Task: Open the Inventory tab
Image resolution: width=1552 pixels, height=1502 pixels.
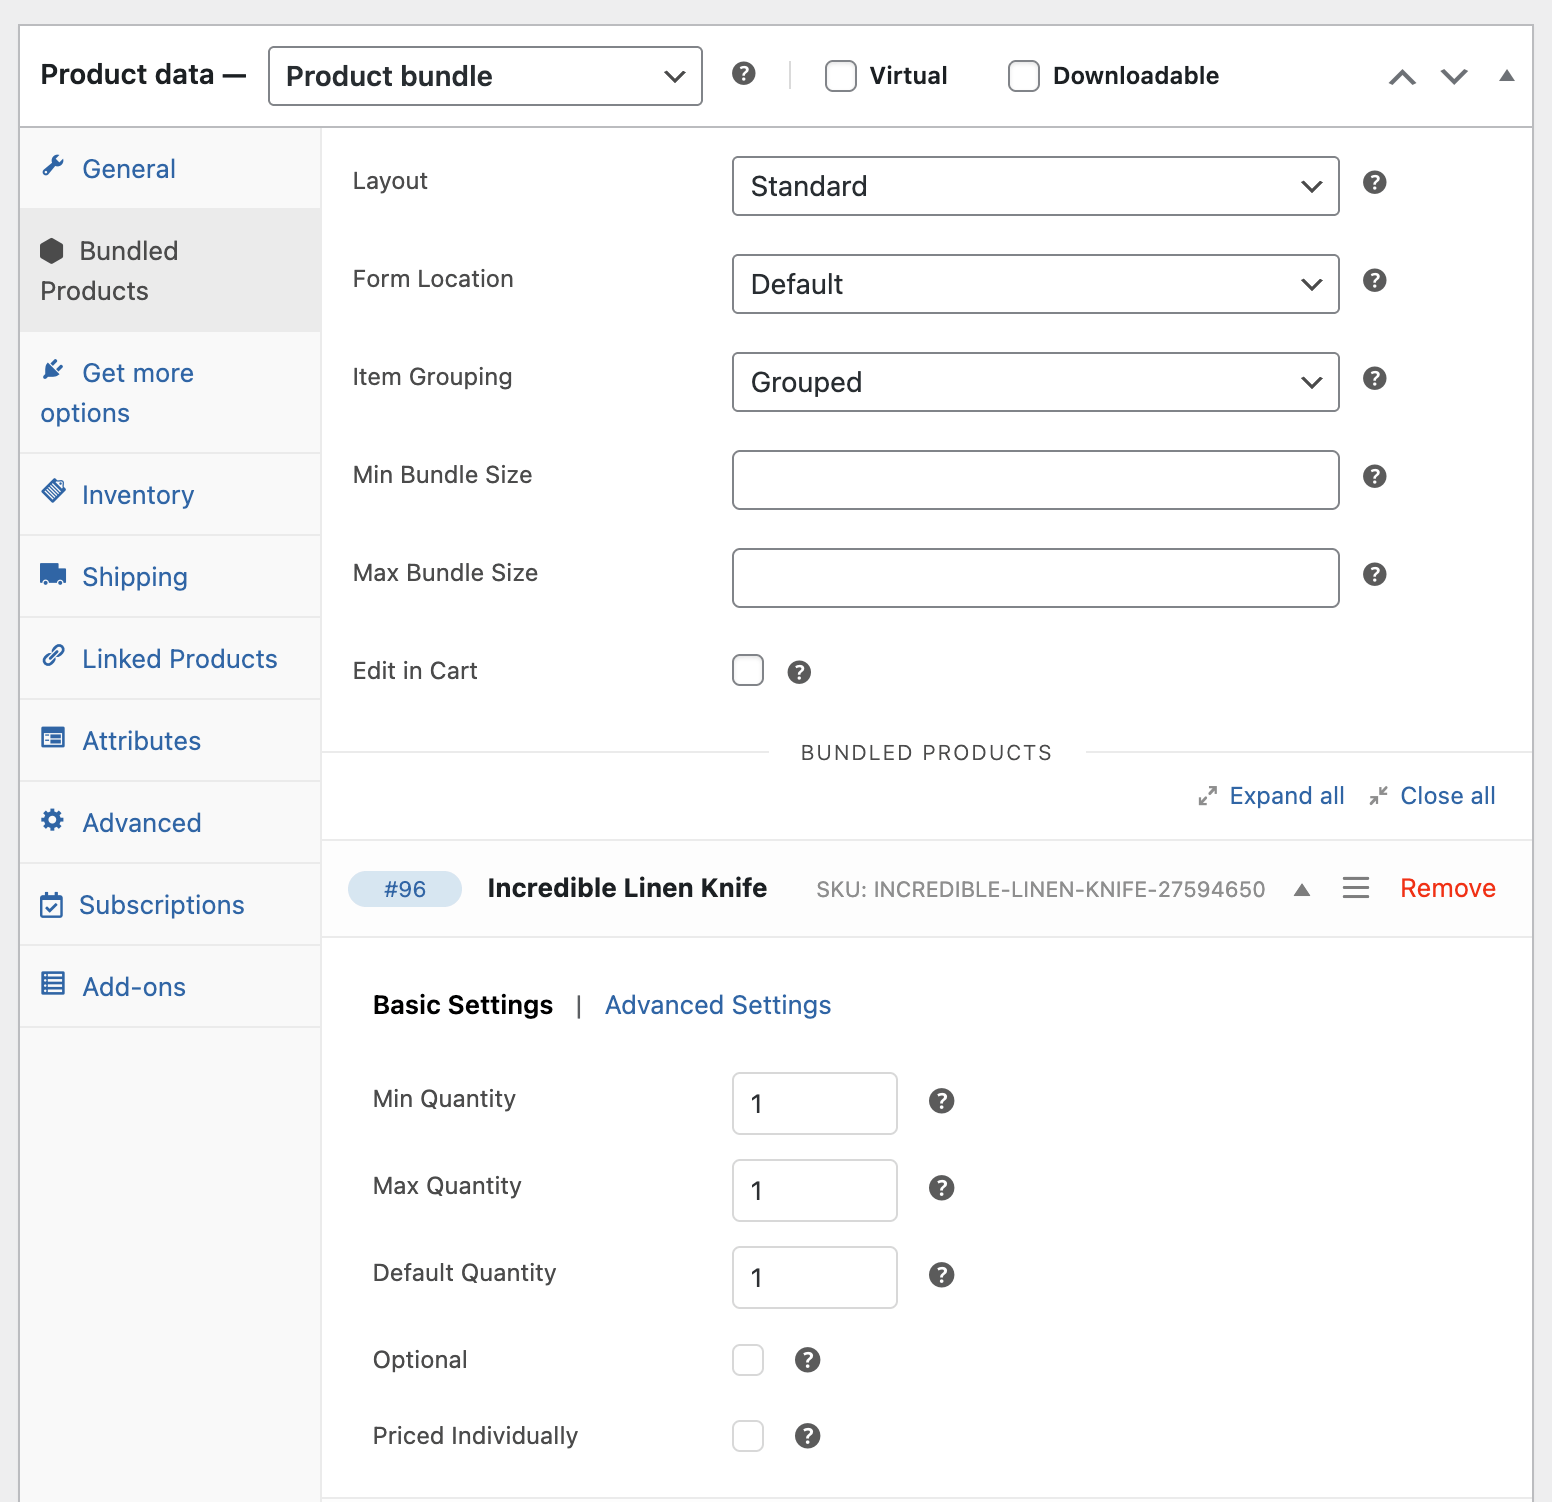Action: [x=138, y=495]
